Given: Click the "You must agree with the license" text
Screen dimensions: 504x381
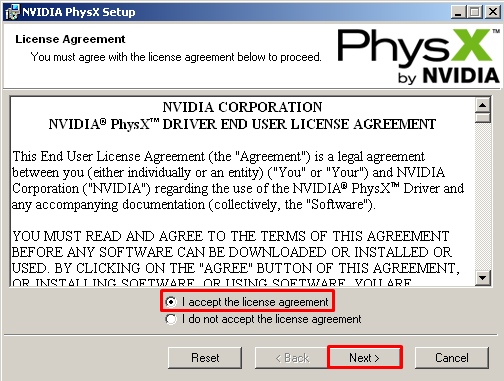Looking at the screenshot, I should tap(176, 57).
